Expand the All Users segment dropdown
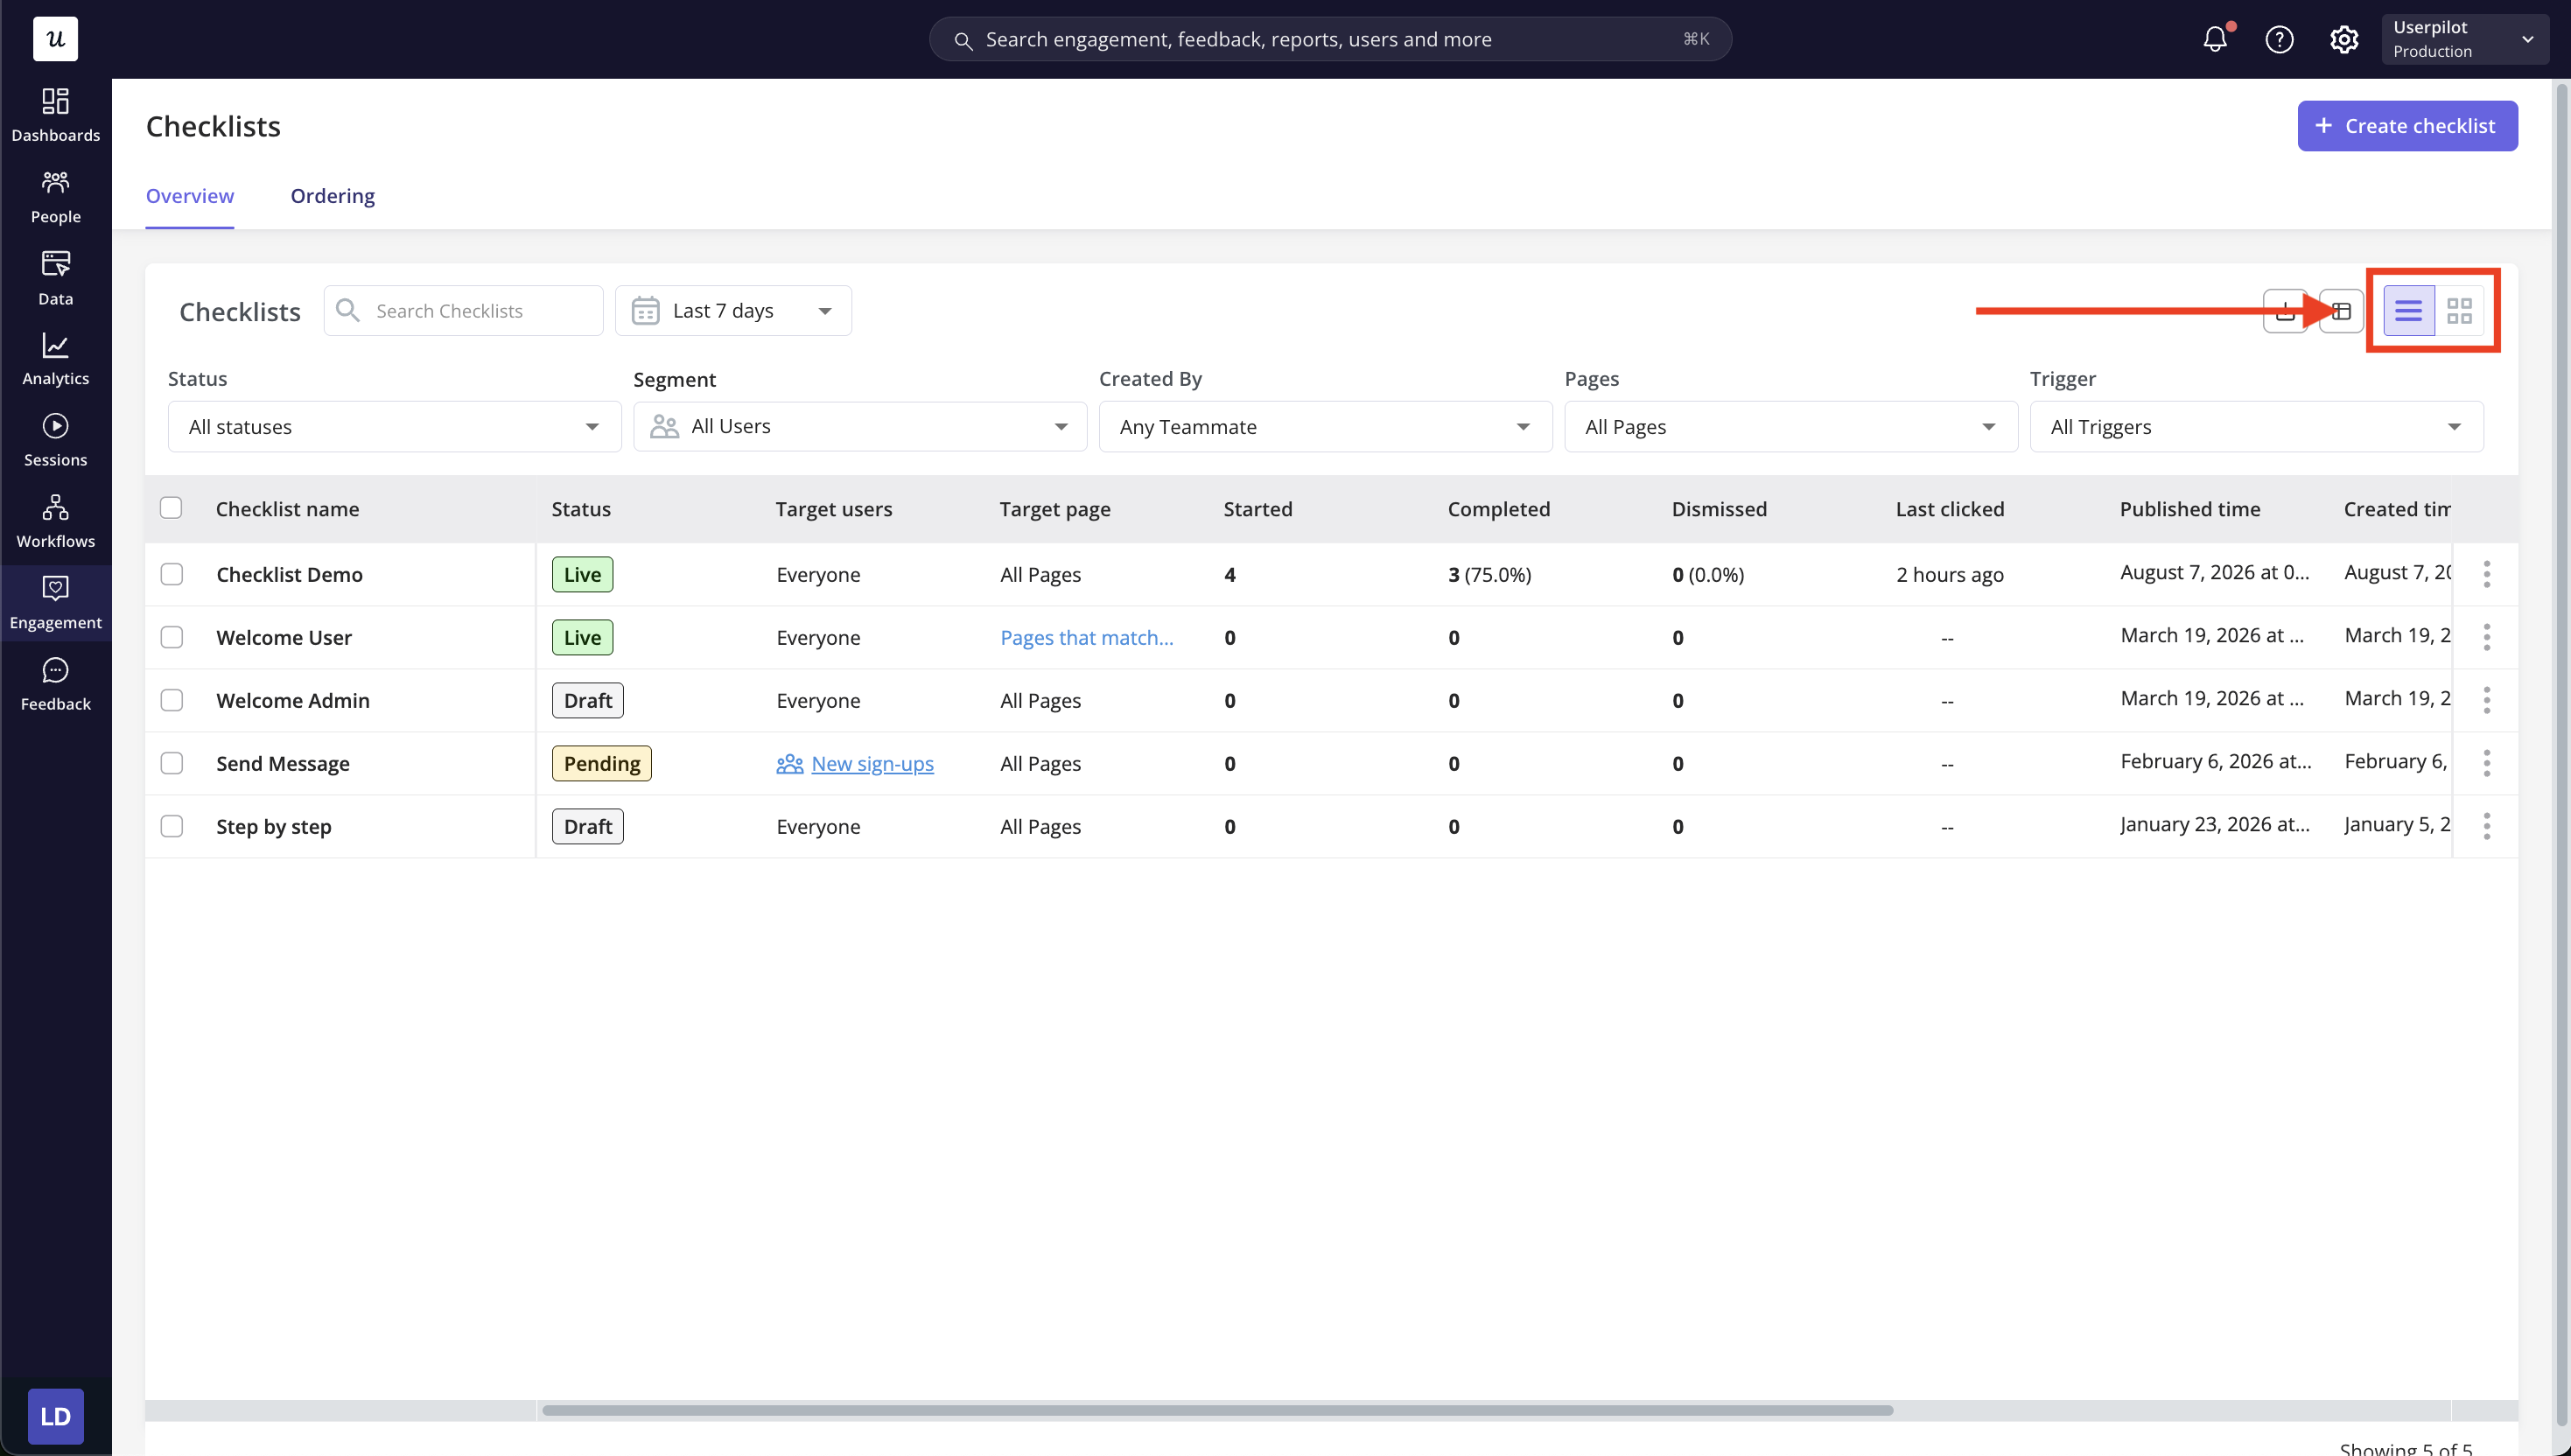Viewport: 2571px width, 1456px height. (860, 427)
